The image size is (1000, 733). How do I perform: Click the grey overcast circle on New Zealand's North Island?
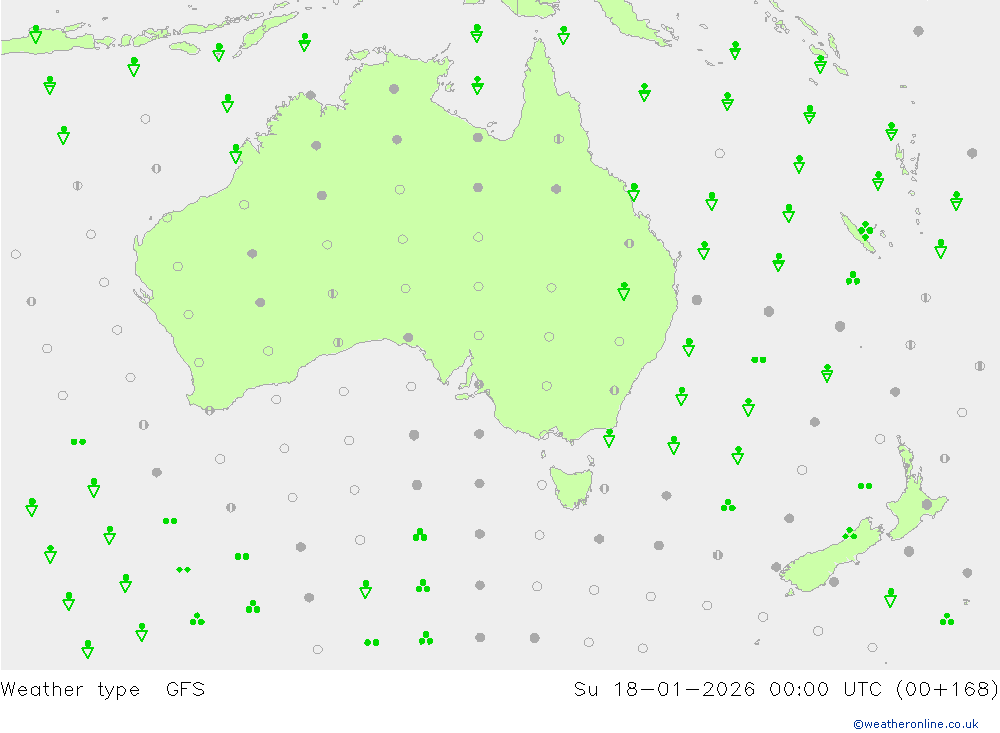(927, 505)
